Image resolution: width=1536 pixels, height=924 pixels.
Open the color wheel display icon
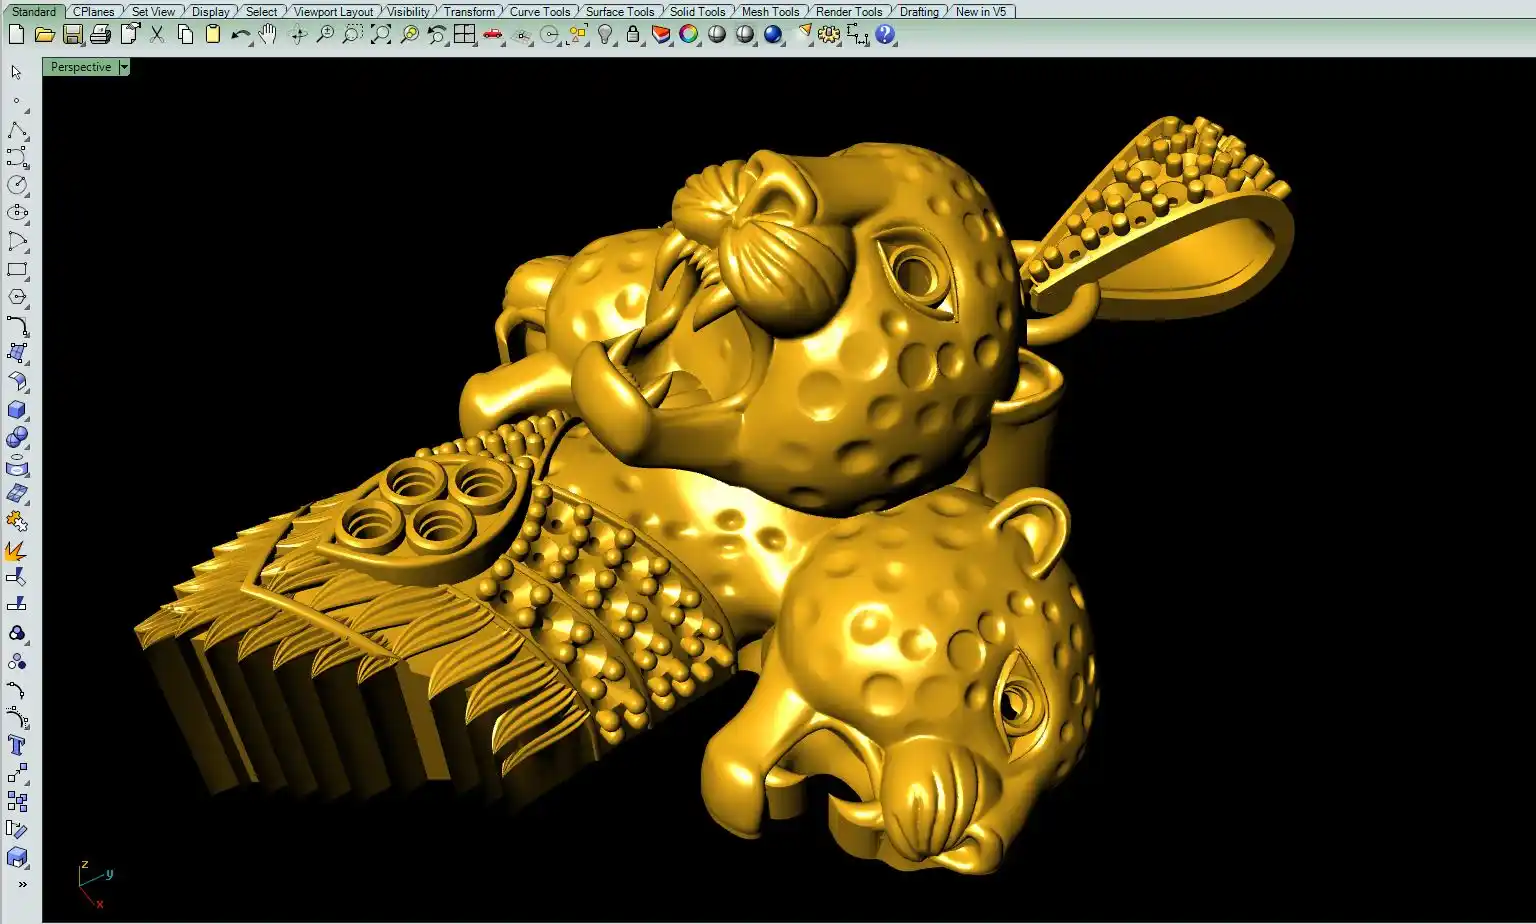(x=689, y=35)
